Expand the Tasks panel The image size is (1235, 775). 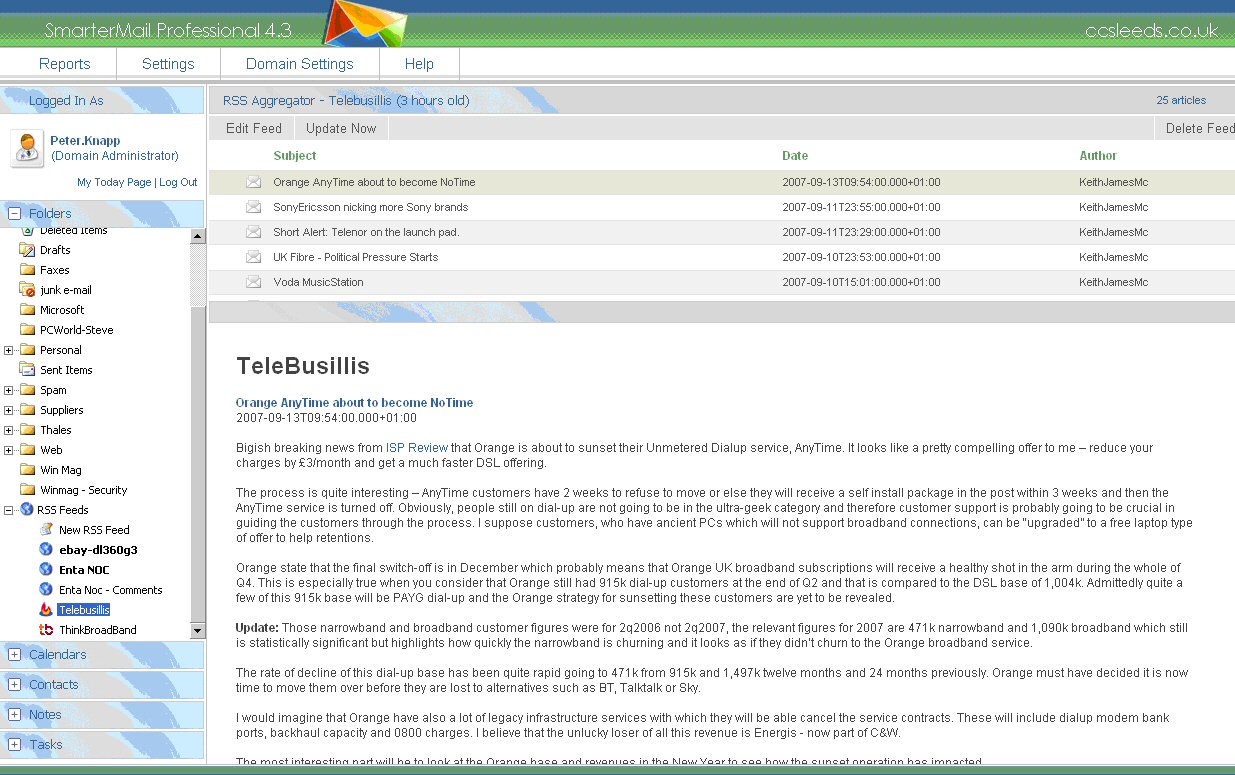tap(15, 745)
